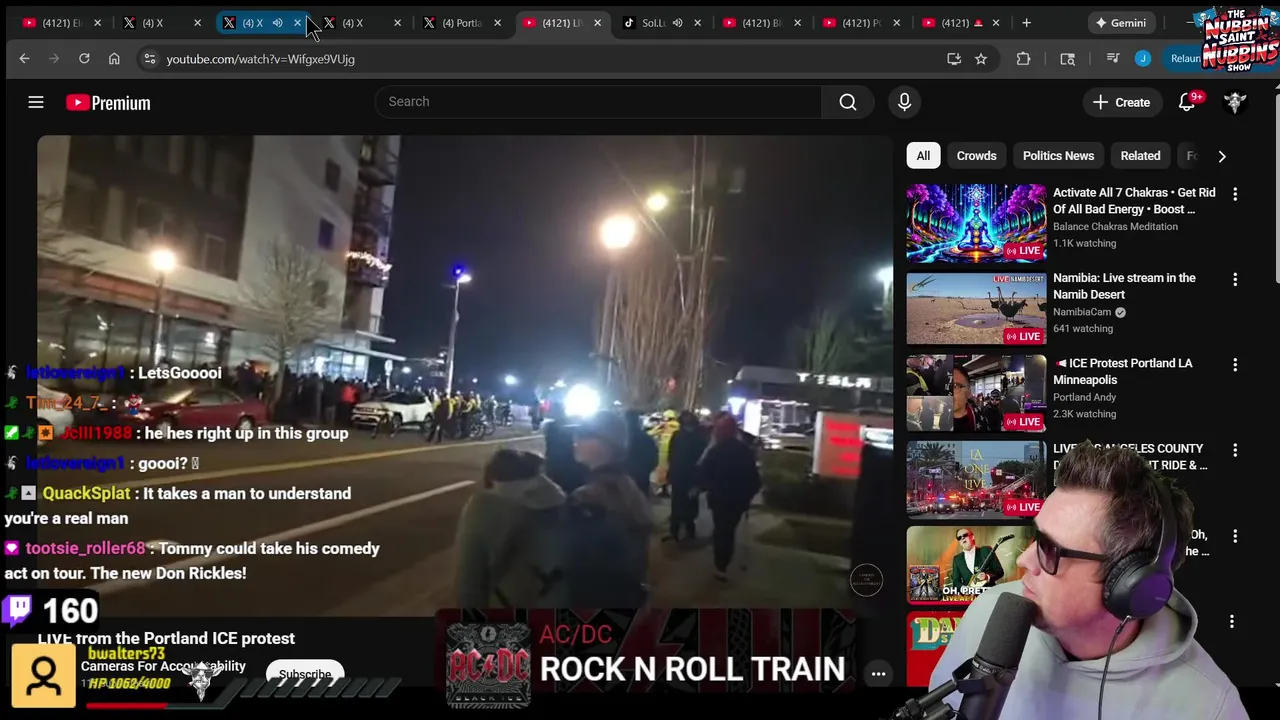Open the browser extensions puzzle icon
Image resolution: width=1280 pixels, height=720 pixels.
coord(1023,59)
